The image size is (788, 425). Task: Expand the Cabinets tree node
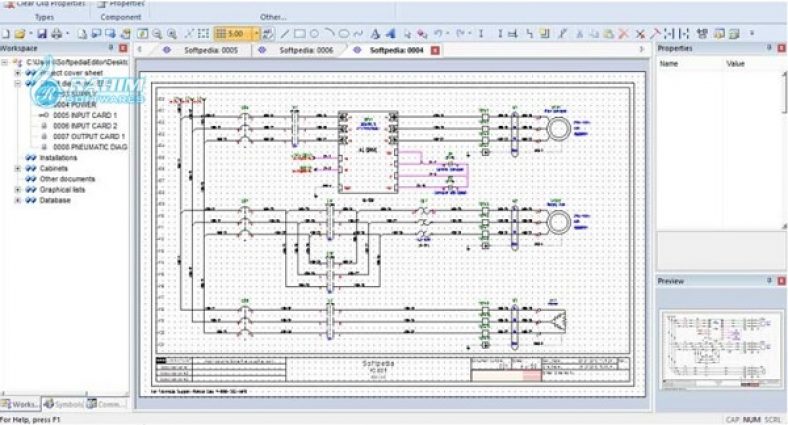tap(18, 168)
